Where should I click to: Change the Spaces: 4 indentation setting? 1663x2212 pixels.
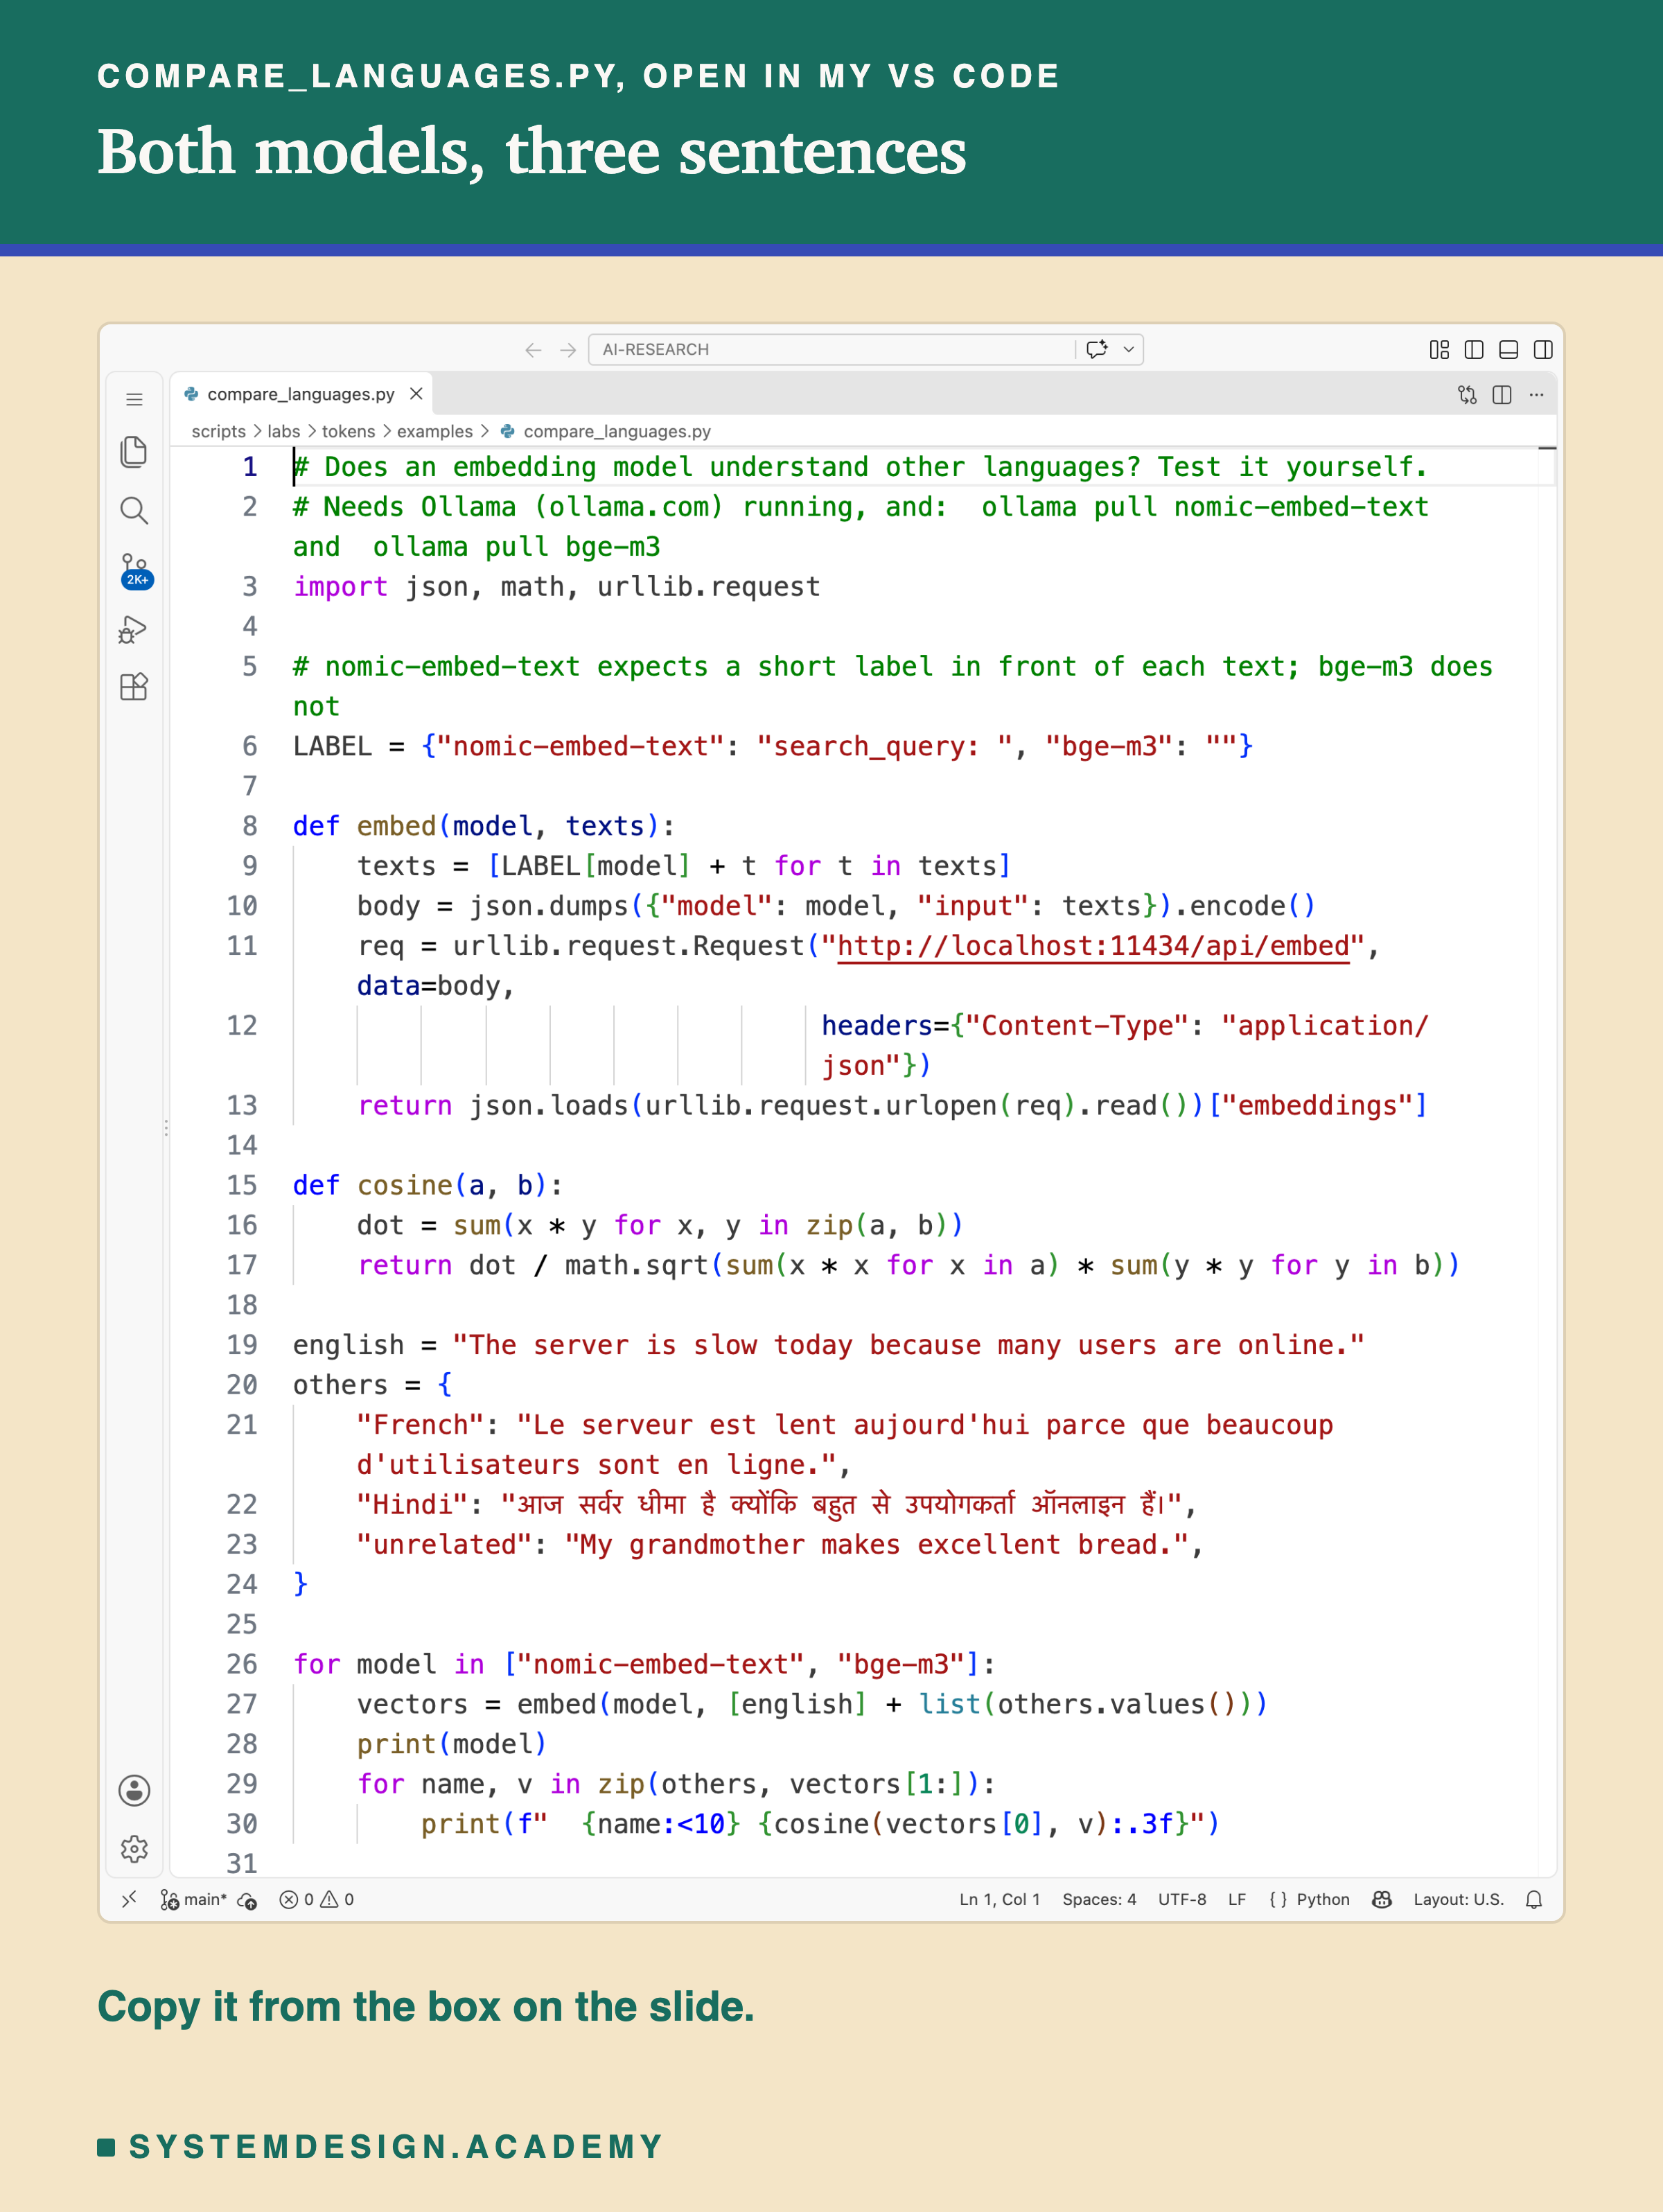pos(1099,1899)
